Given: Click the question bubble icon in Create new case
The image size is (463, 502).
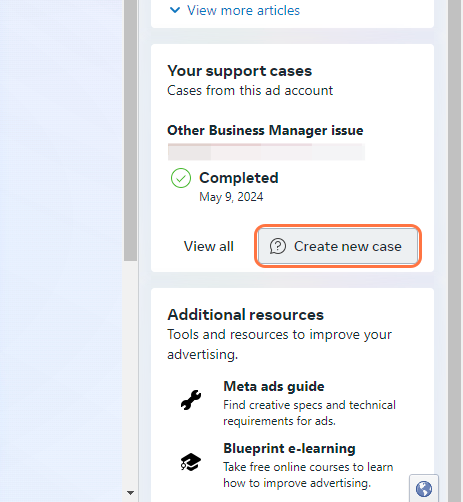Looking at the screenshot, I should pyautogui.click(x=278, y=246).
